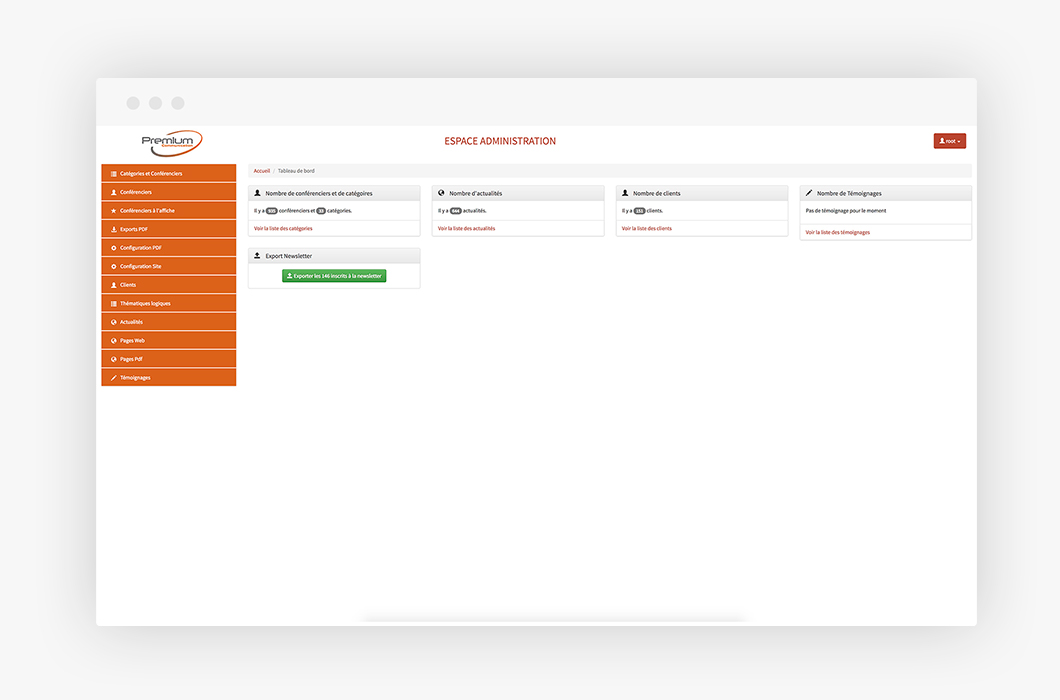This screenshot has height=700, width=1060.
Task: Click the download icon beside Exports PDF
Action: point(114,229)
